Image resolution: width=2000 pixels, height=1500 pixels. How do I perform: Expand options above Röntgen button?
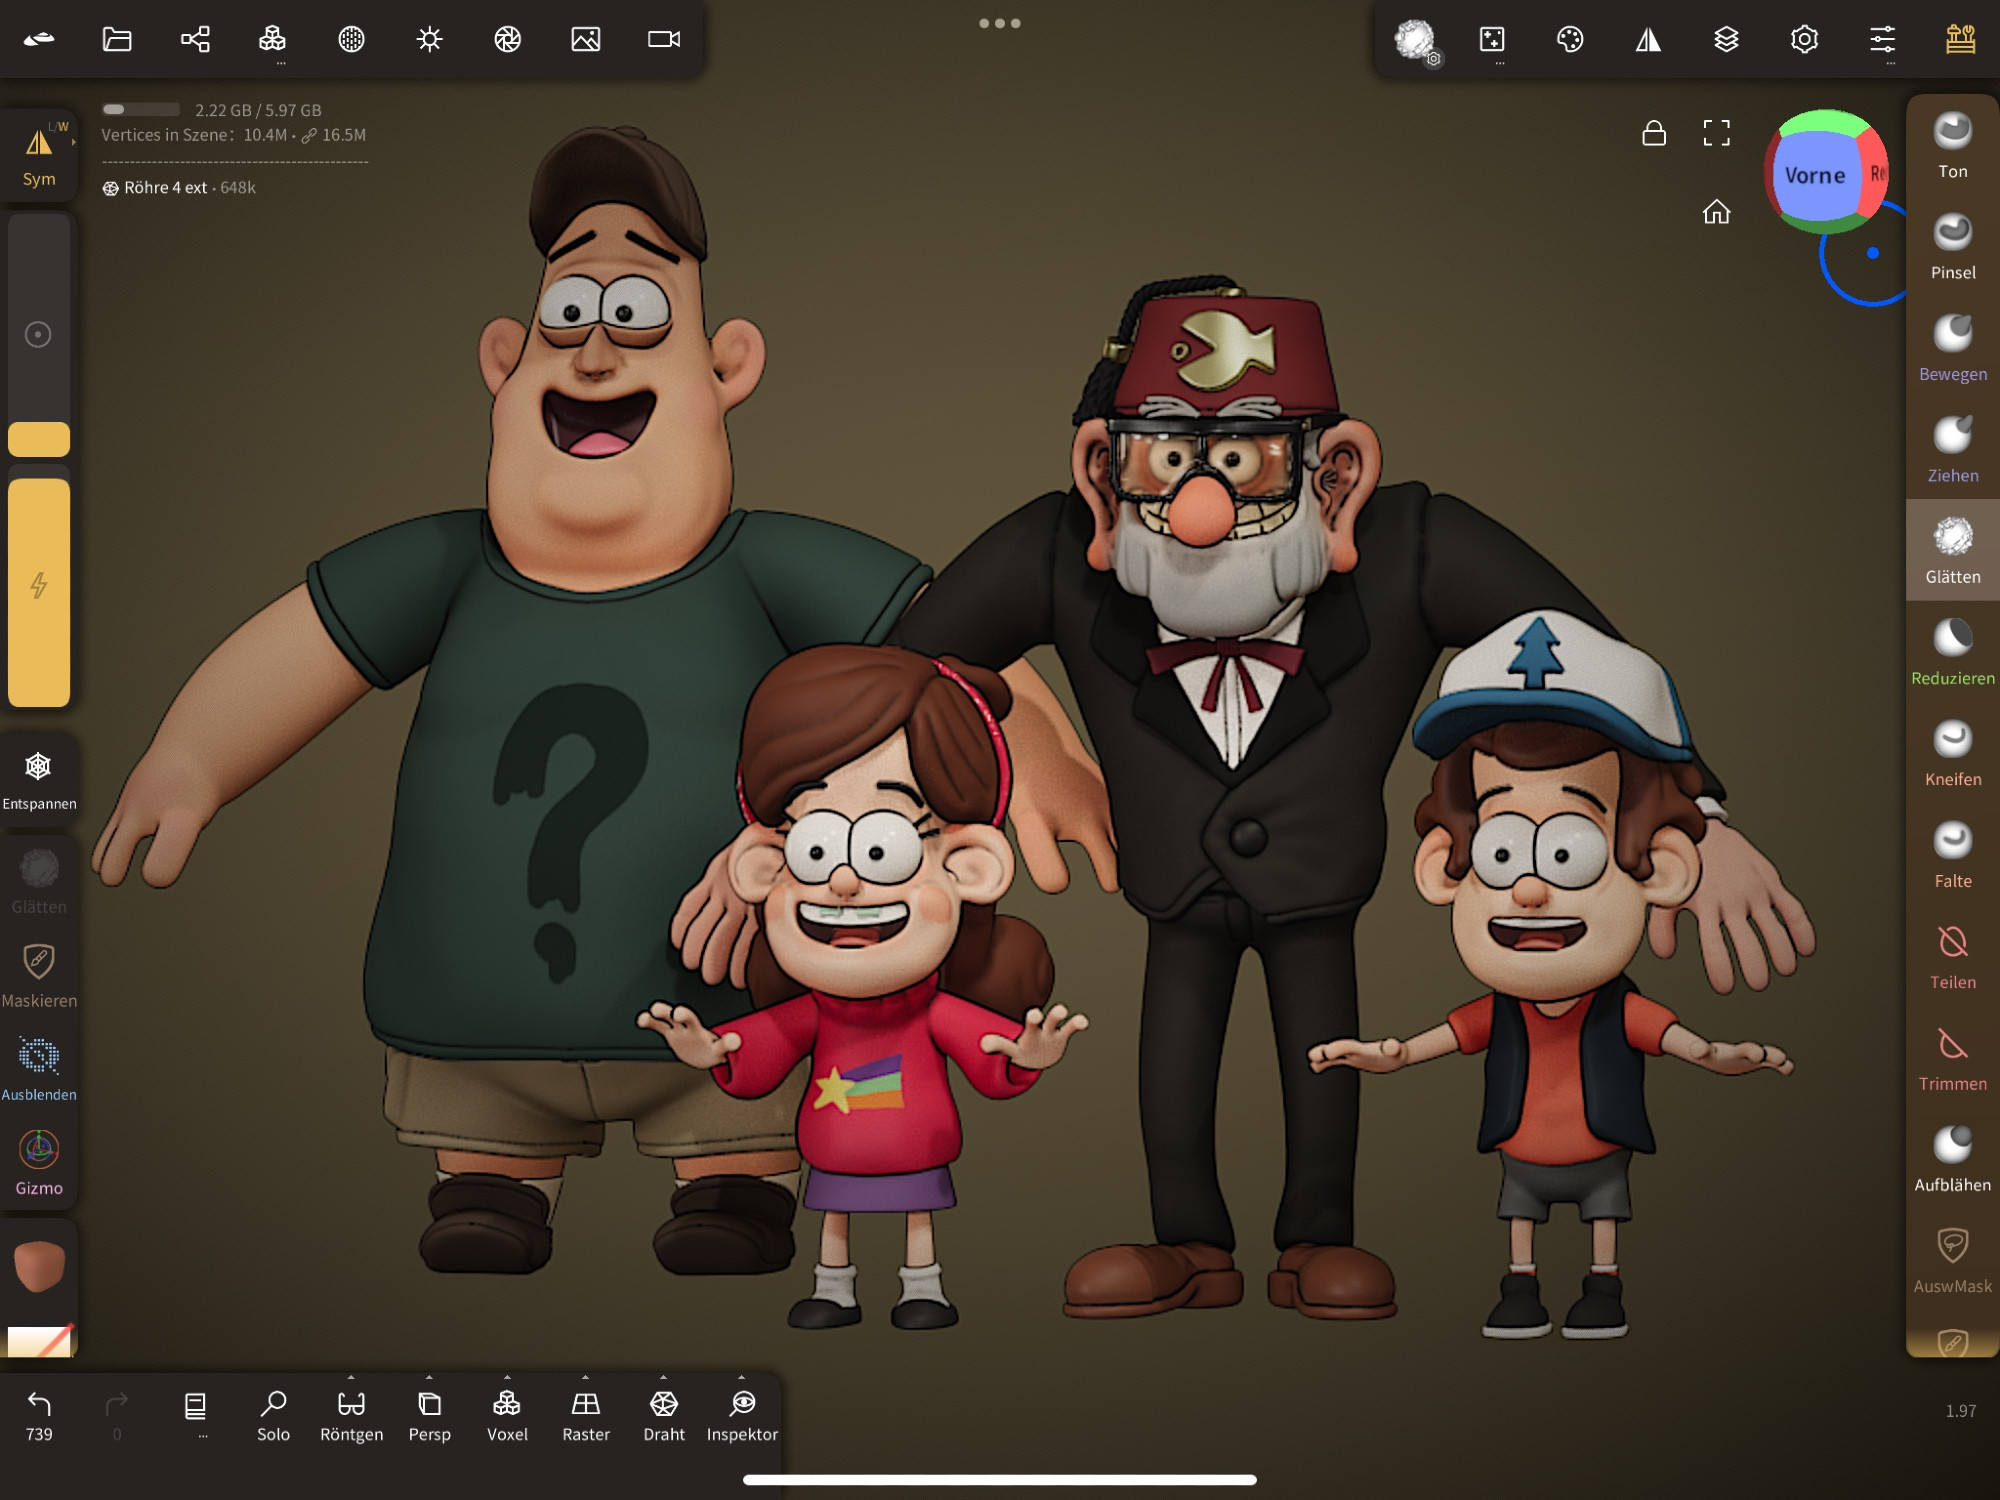[x=351, y=1377]
